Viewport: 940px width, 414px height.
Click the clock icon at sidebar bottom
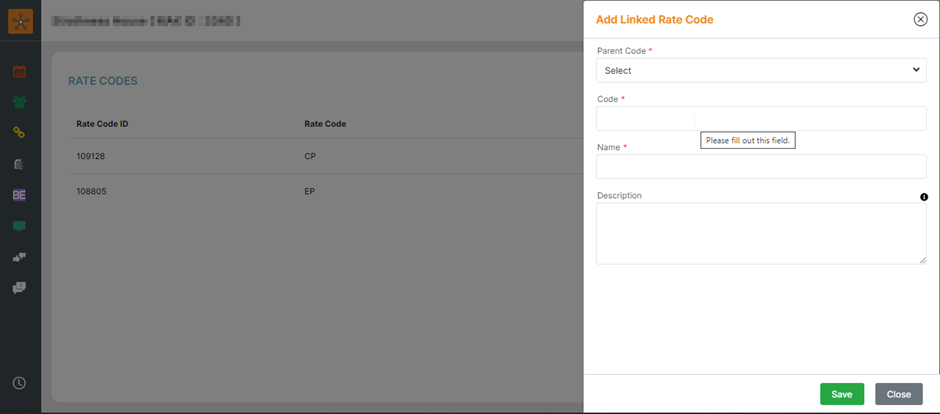coord(19,383)
